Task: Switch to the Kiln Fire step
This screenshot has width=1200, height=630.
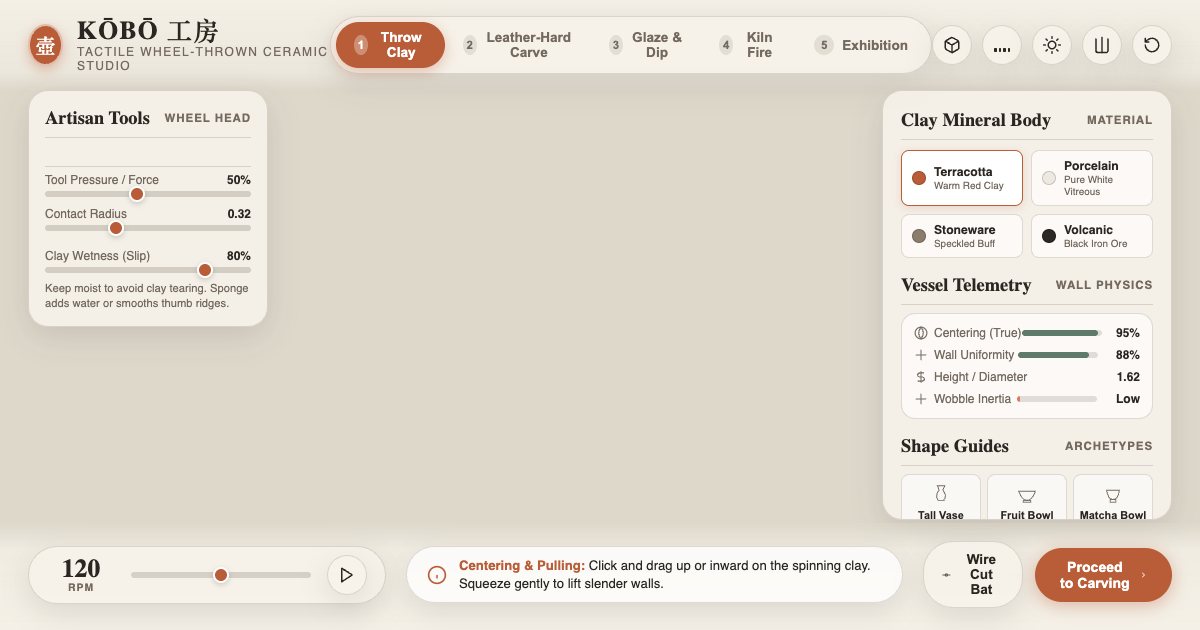Action: [748, 45]
